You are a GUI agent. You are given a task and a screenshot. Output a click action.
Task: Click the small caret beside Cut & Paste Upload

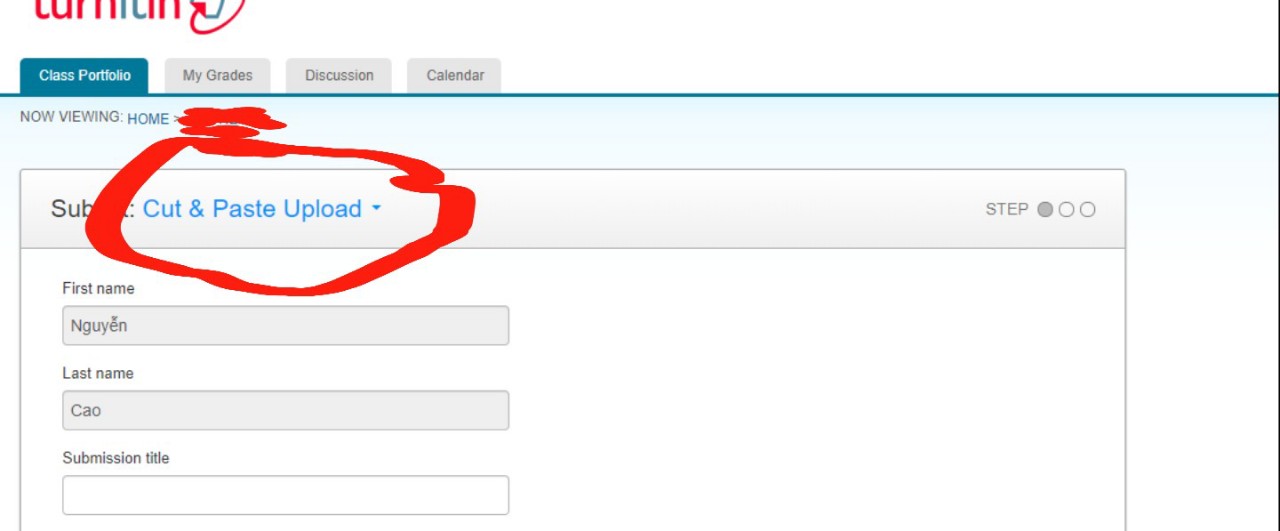pos(376,210)
